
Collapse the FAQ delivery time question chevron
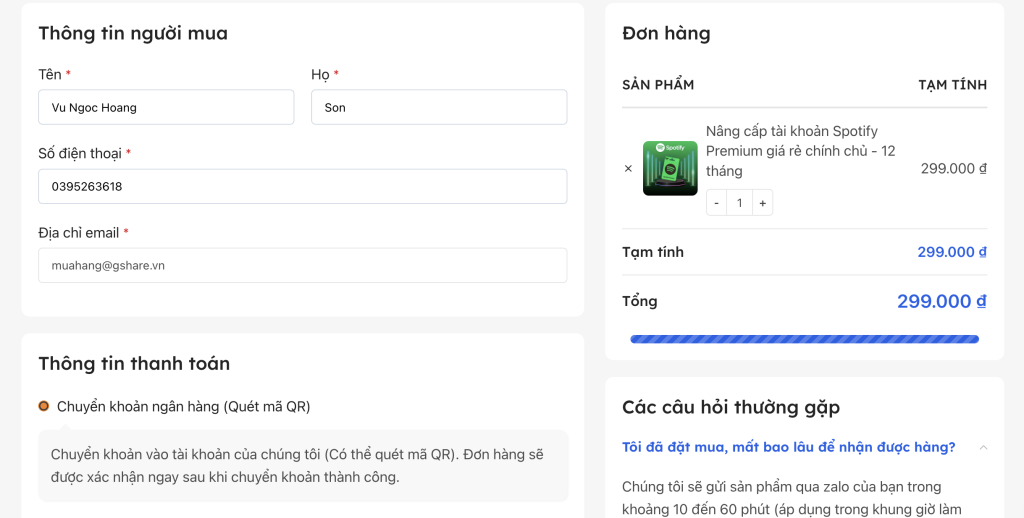tap(983, 447)
